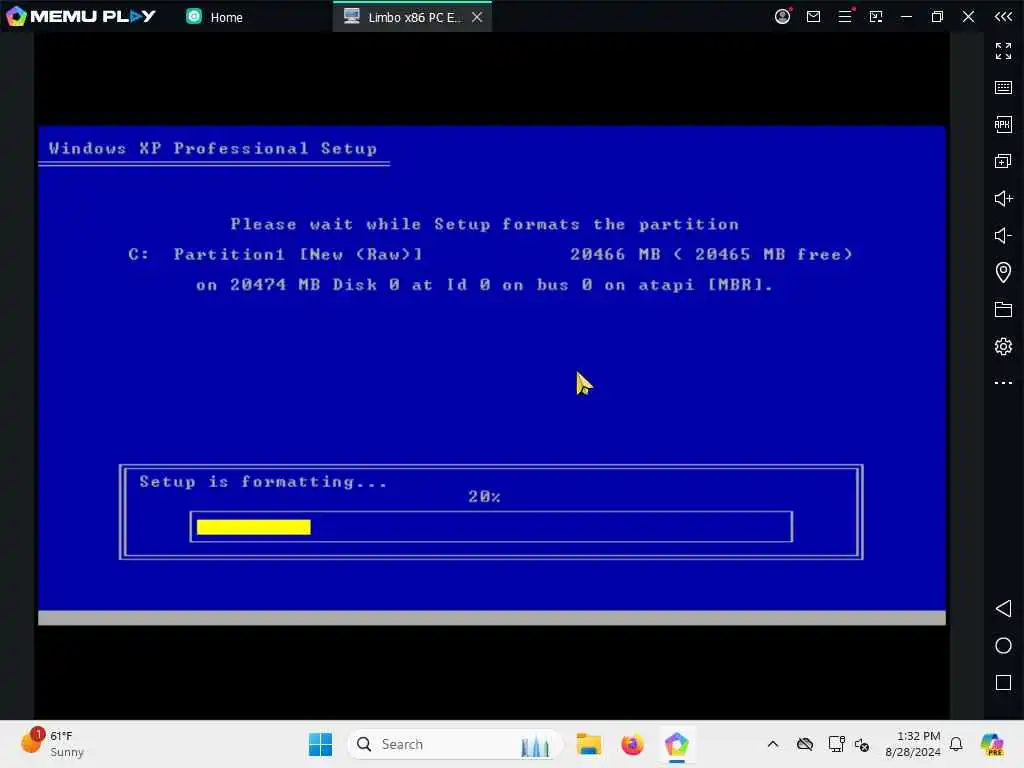This screenshot has width=1024, height=768.
Task: Open the GPS location icon
Action: 1003,272
